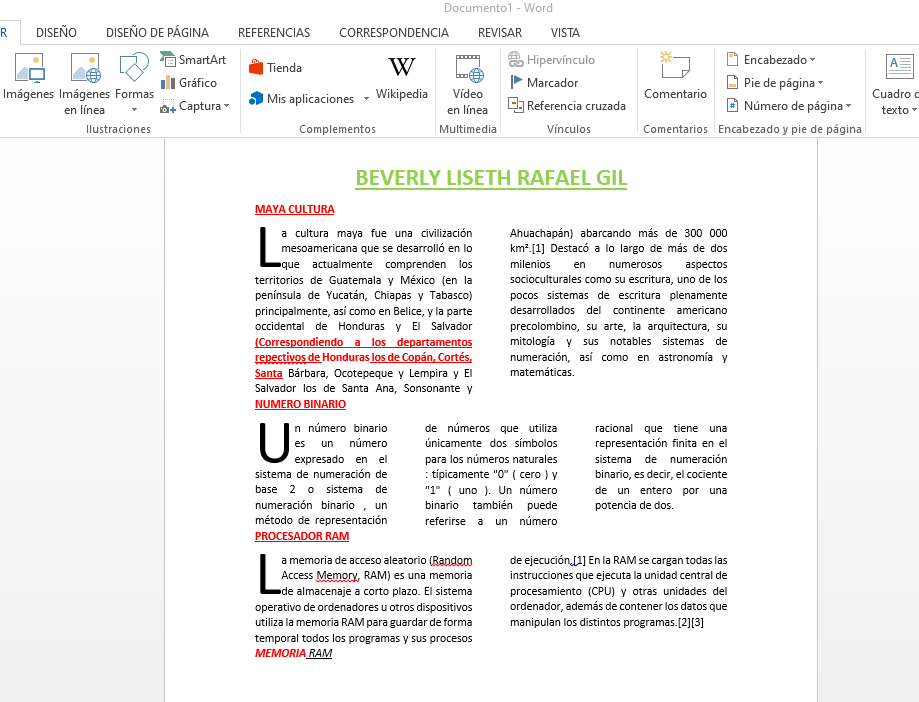Click the text "Ahuachapán) abarcando más de 300 000"
919x702 pixels.
click(x=618, y=233)
